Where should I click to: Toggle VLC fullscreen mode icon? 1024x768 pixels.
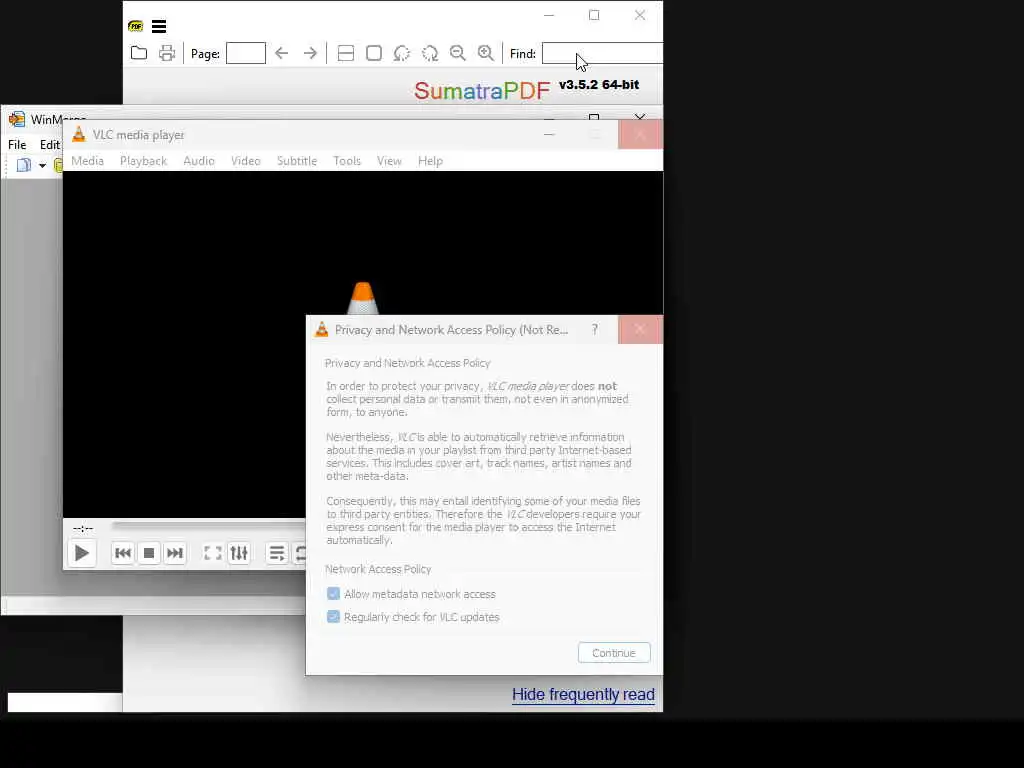(x=213, y=553)
